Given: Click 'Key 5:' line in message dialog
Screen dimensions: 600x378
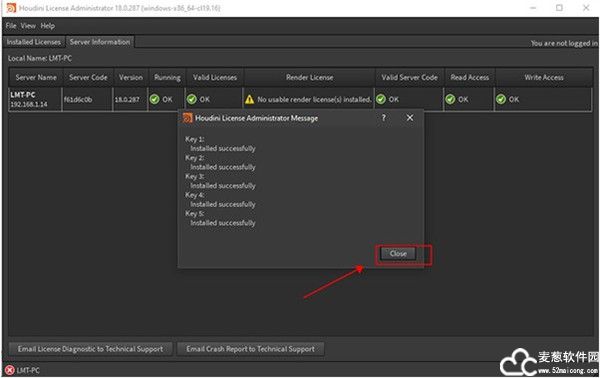Looking at the screenshot, I should coord(195,213).
